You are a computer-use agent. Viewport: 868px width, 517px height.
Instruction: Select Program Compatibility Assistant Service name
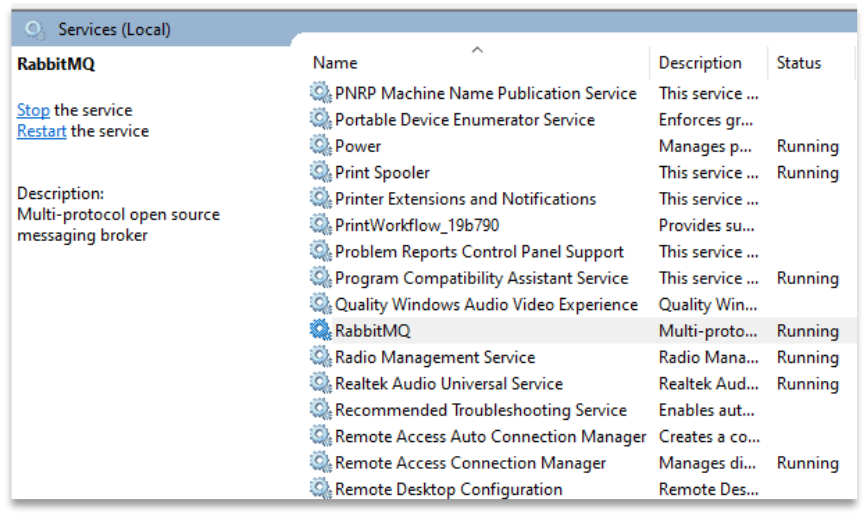(x=482, y=278)
